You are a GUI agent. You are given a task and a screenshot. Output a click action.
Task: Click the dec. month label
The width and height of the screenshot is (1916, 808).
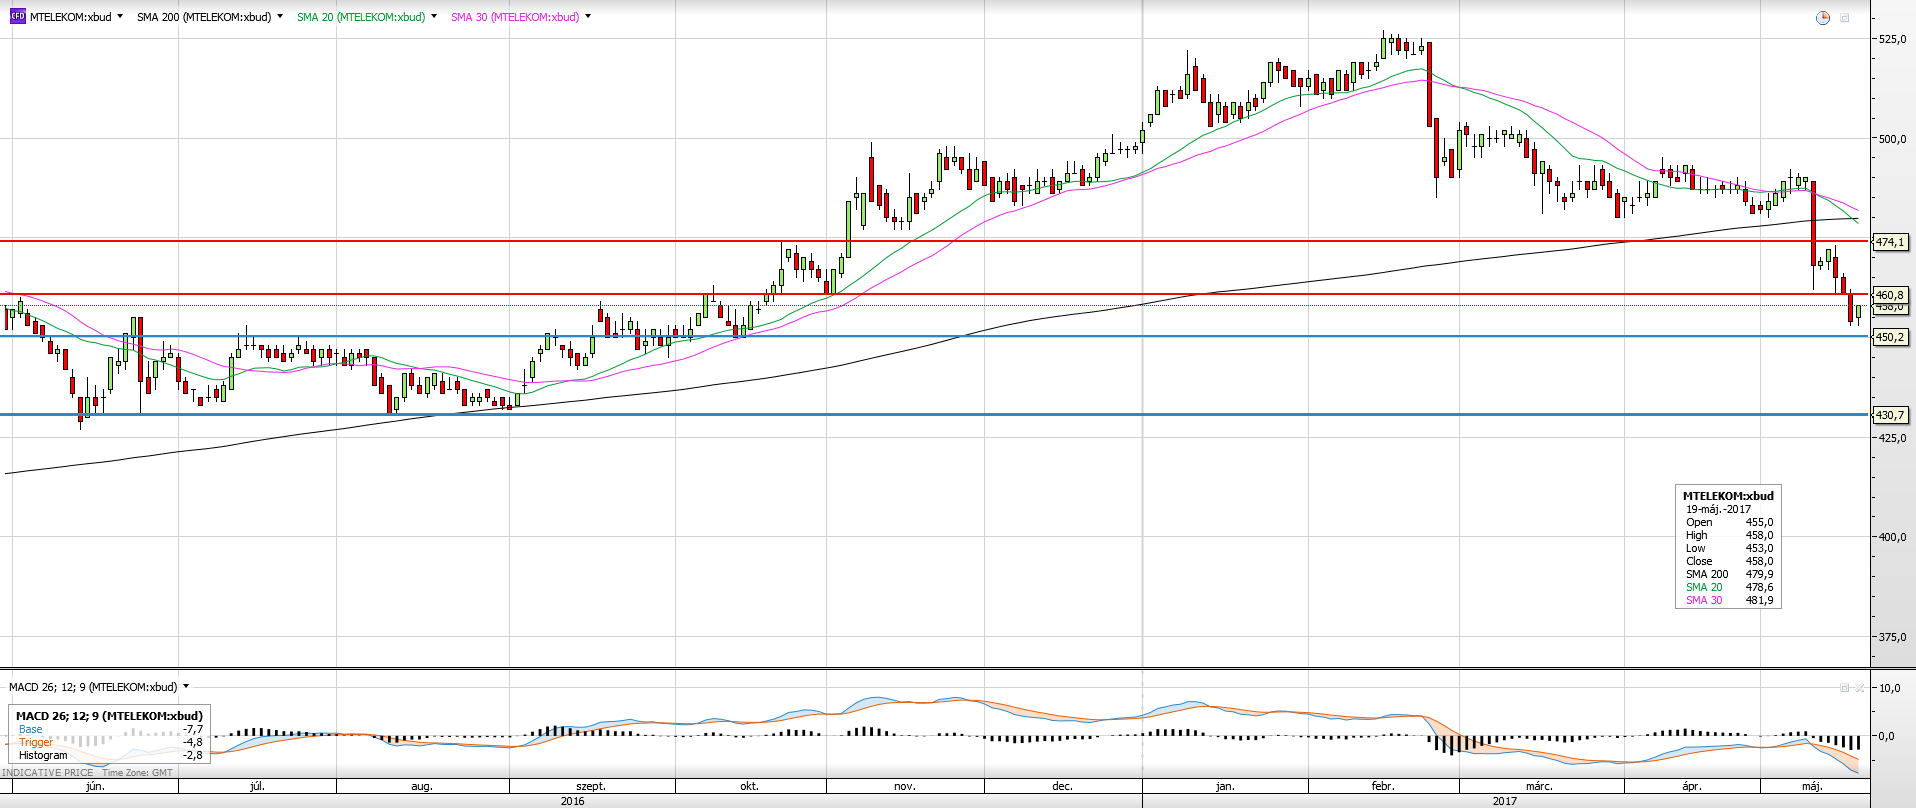tap(1062, 786)
